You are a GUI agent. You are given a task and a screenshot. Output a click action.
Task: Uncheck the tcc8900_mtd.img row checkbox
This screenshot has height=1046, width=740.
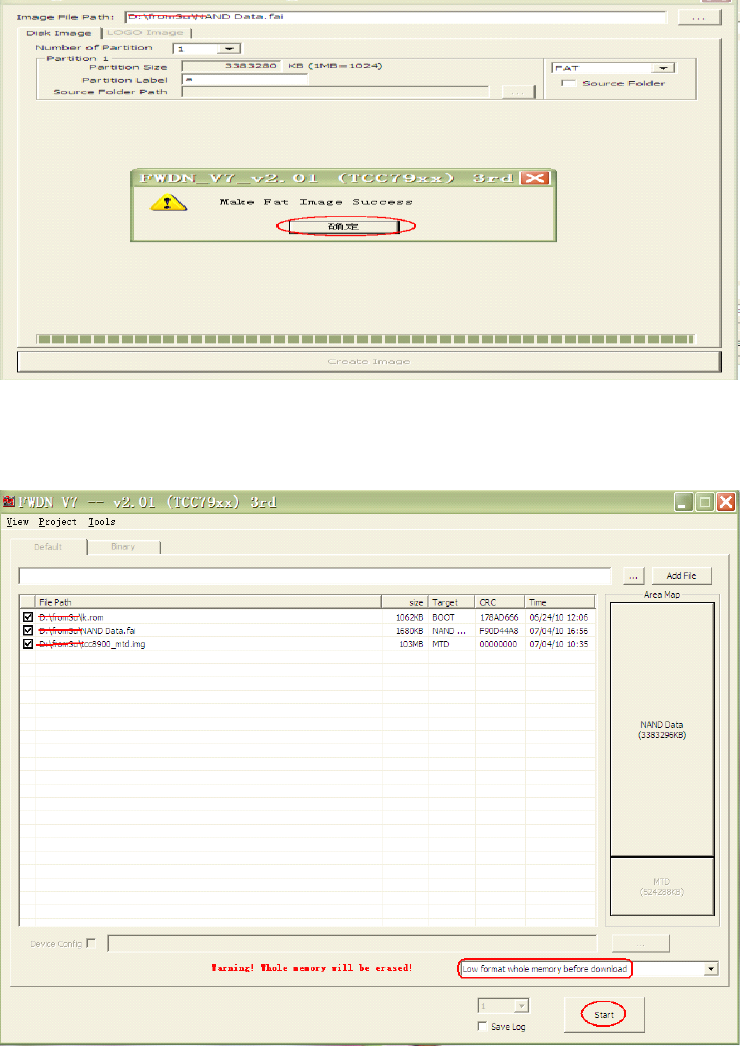(27, 644)
